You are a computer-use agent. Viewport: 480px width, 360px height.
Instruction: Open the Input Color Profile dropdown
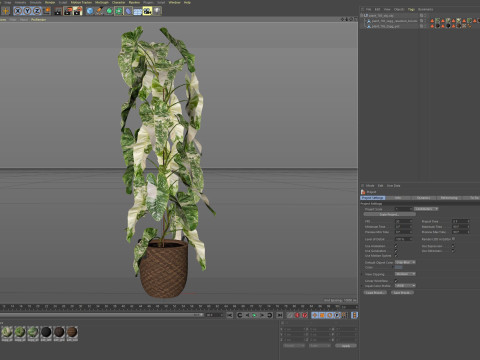tap(405, 286)
